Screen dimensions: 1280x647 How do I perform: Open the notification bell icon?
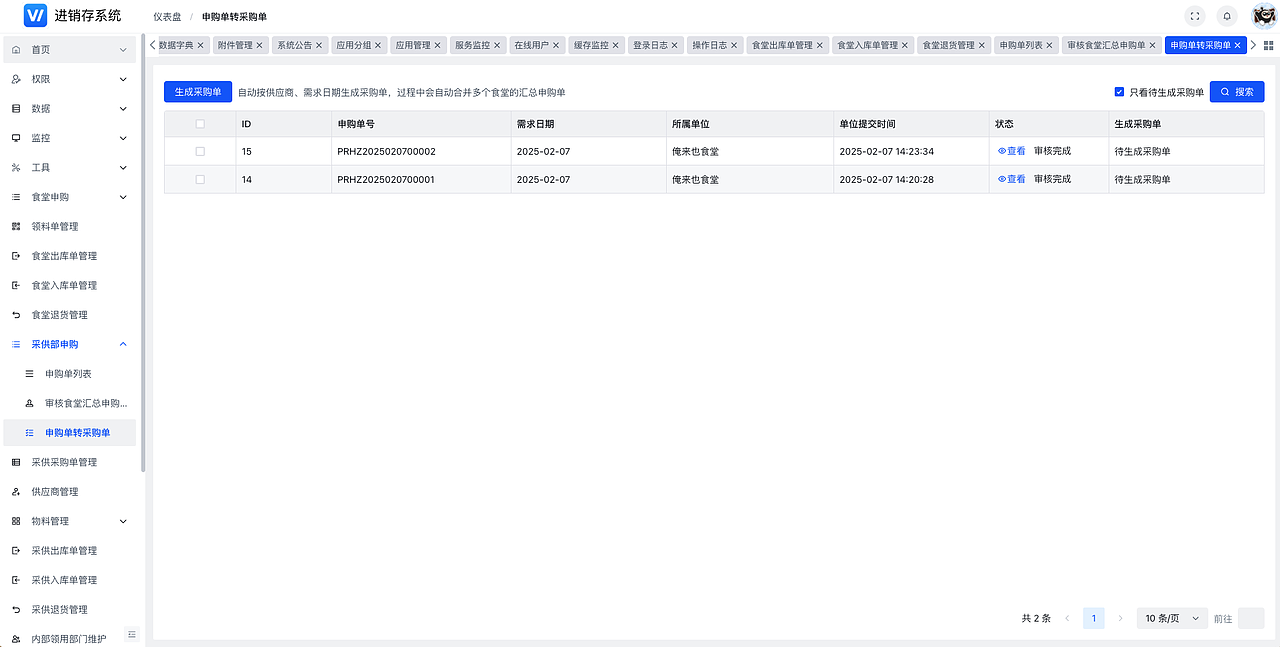click(x=1227, y=16)
